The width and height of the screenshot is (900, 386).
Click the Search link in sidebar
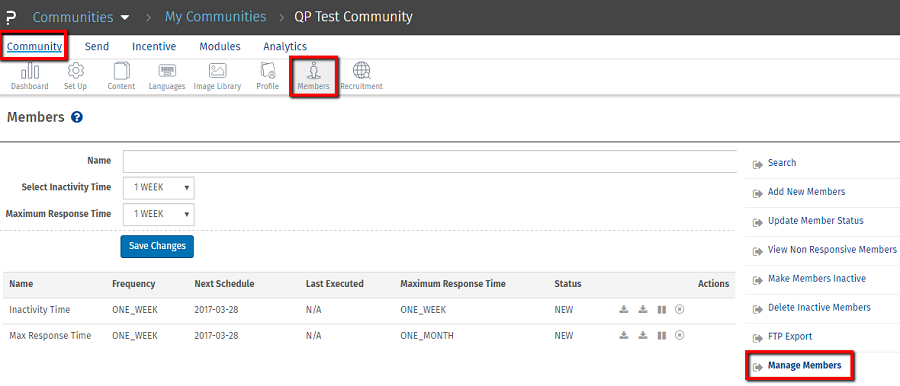(782, 163)
